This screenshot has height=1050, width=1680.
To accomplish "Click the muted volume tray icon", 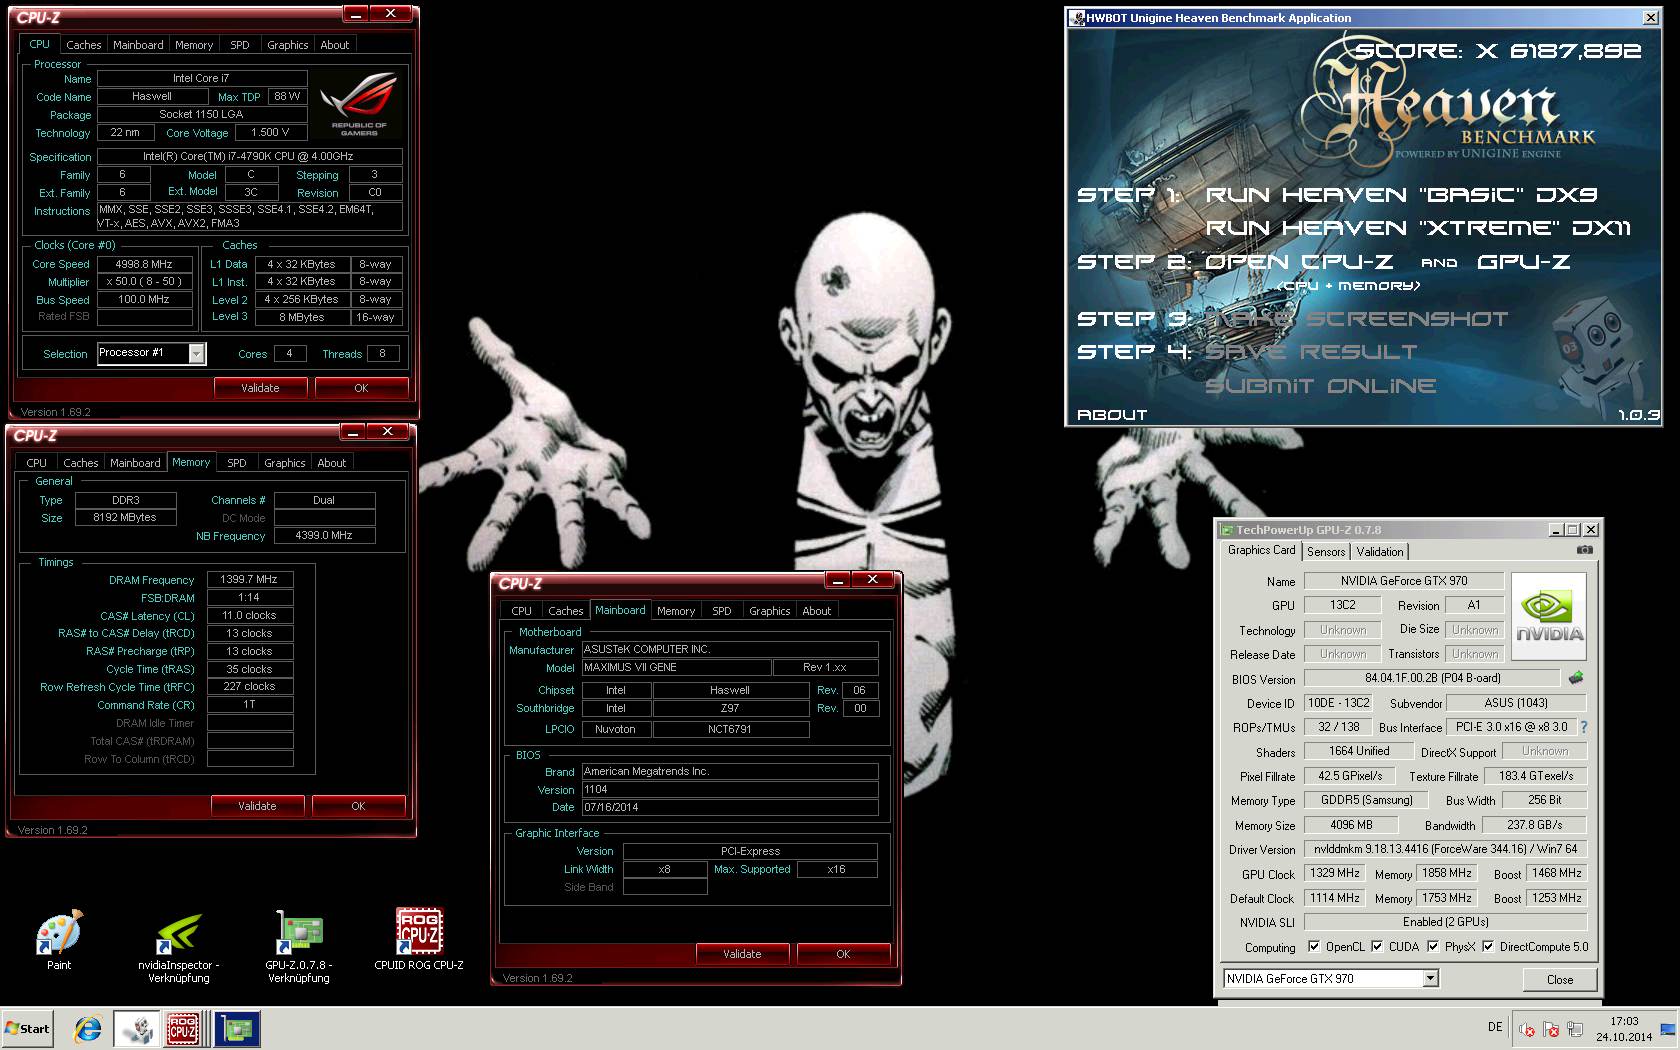I will [x=1527, y=1029].
